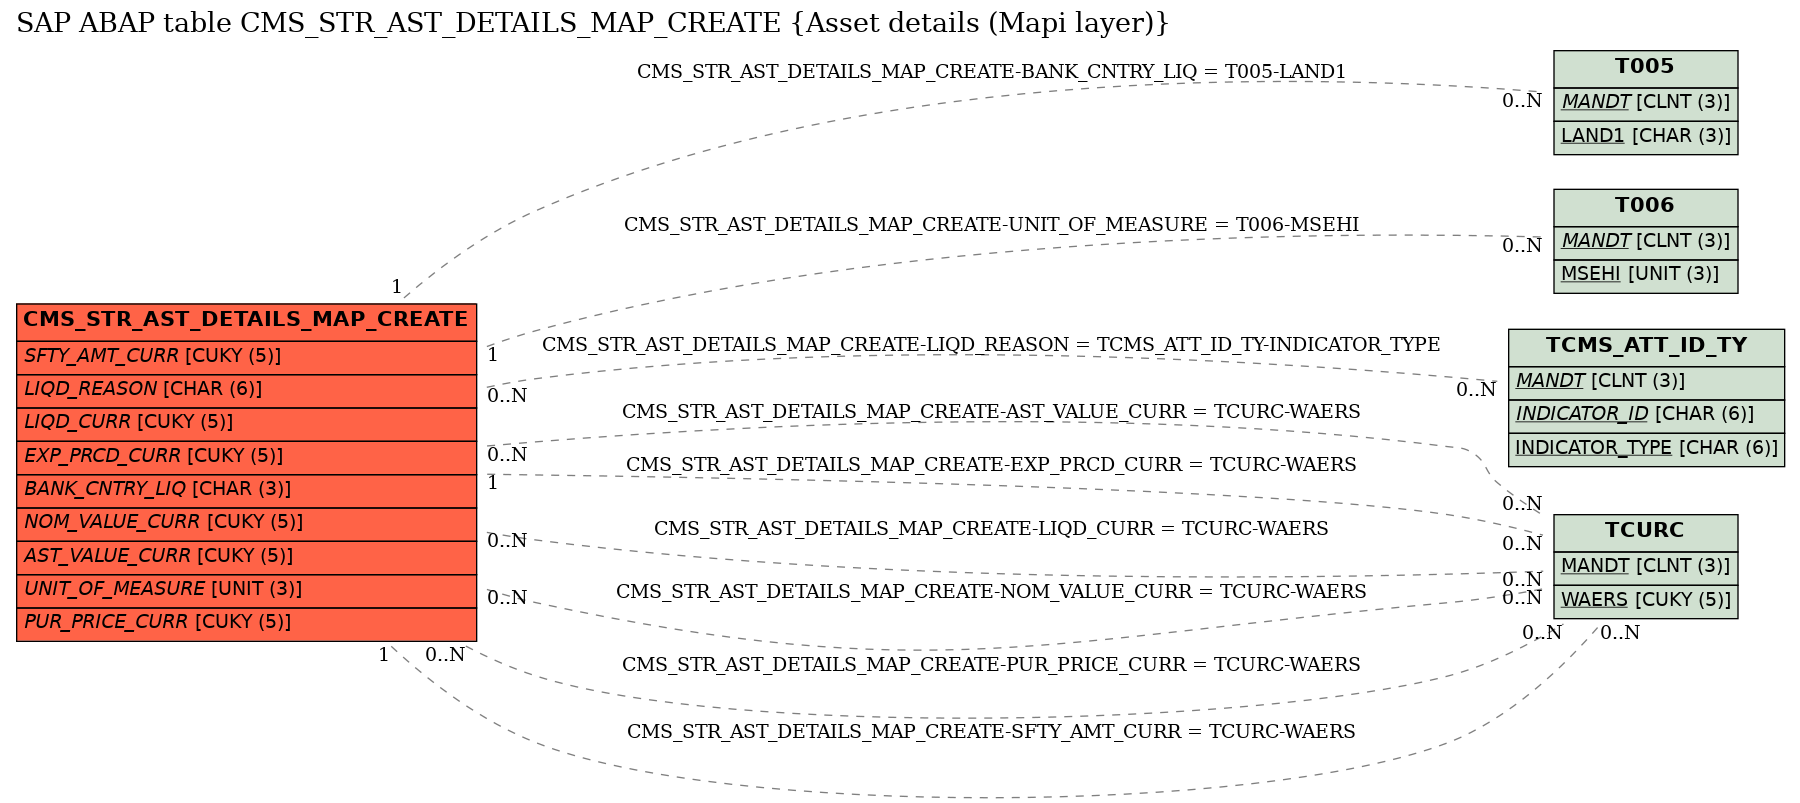This screenshot has width=1800, height=803.
Task: Click MANDT field in T006 table
Action: 1645,242
